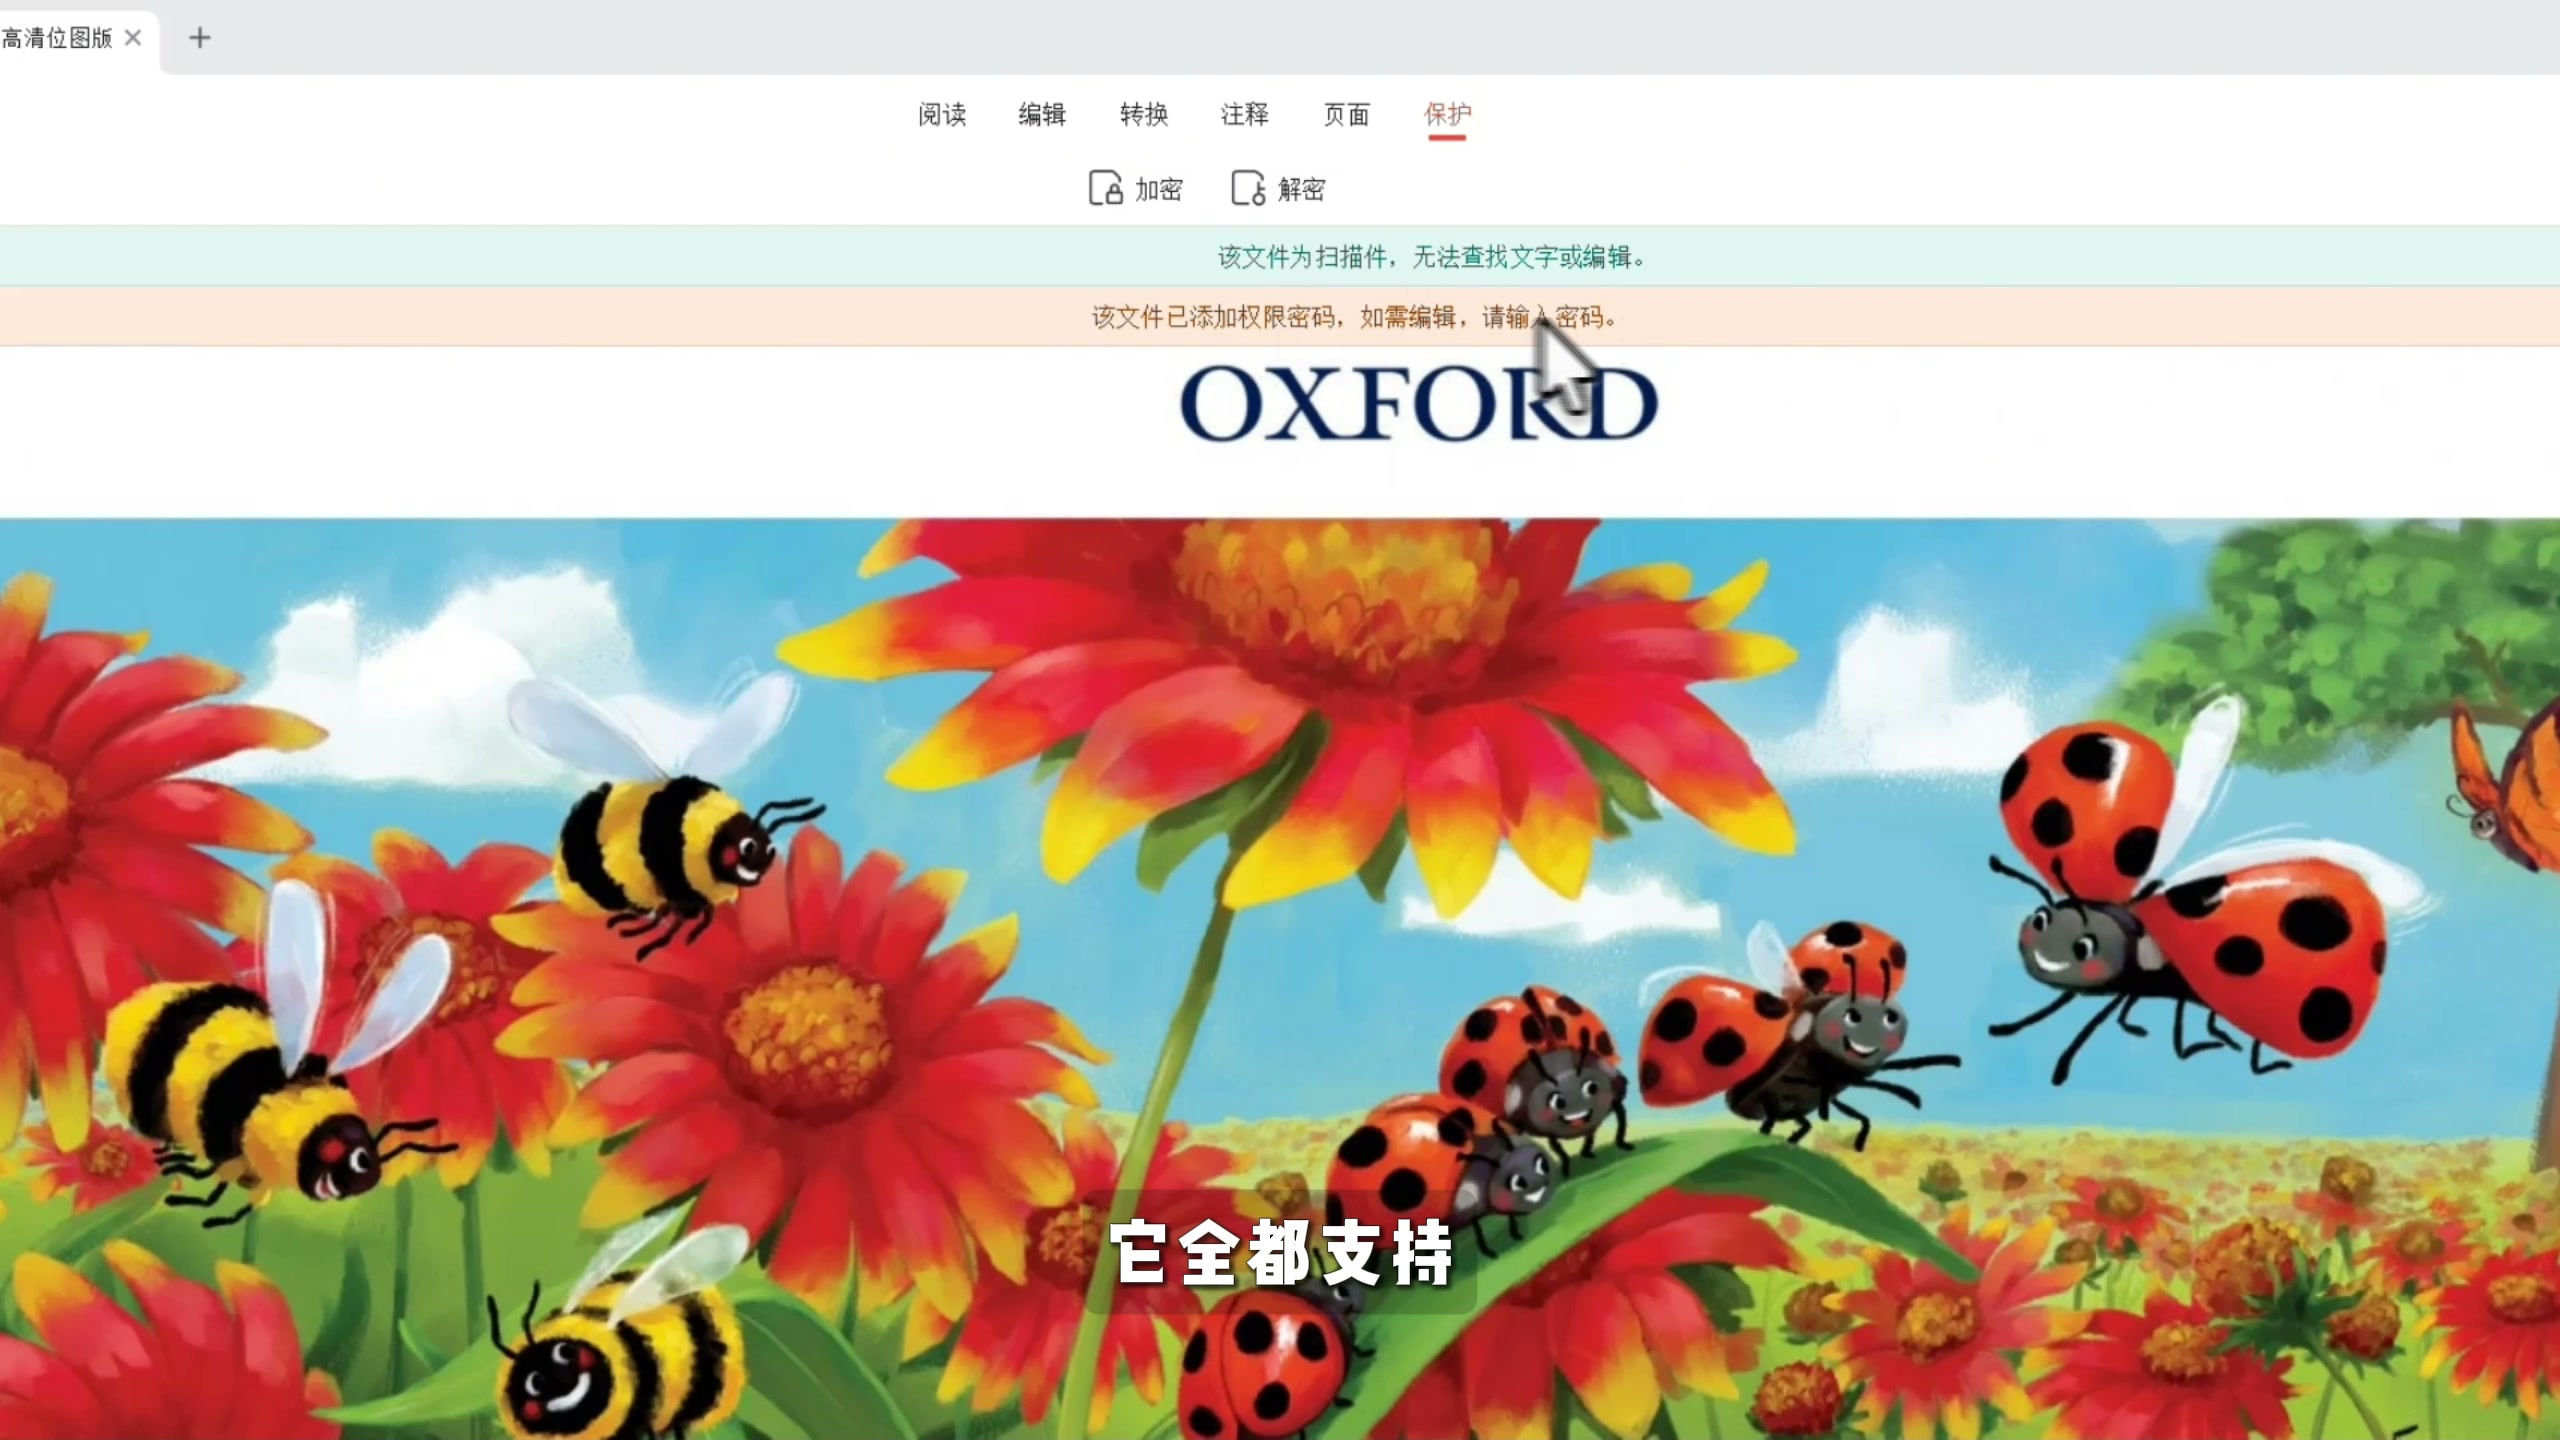Select the 页面 tab
This screenshot has height=1440, width=2560.
(x=1346, y=114)
